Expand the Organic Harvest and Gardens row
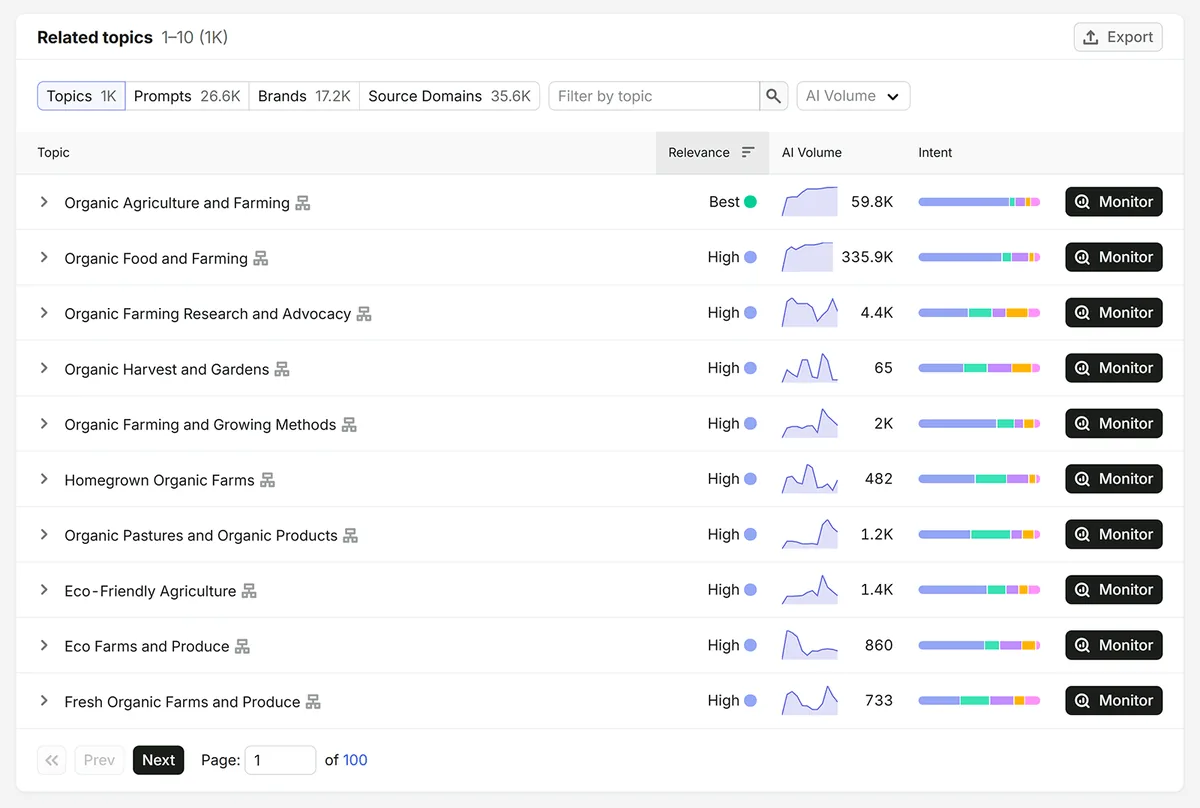 44,368
